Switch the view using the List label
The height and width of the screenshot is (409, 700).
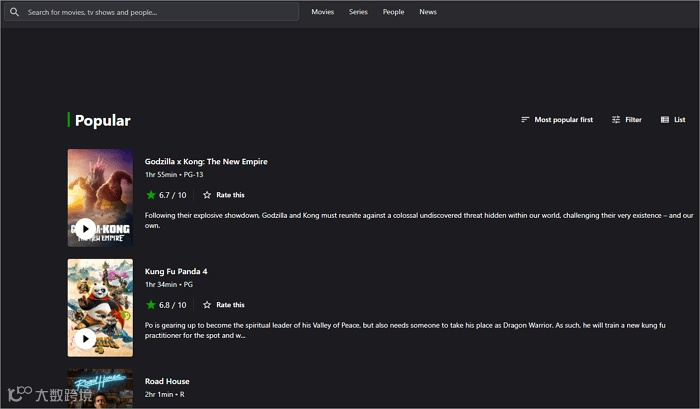coord(679,120)
